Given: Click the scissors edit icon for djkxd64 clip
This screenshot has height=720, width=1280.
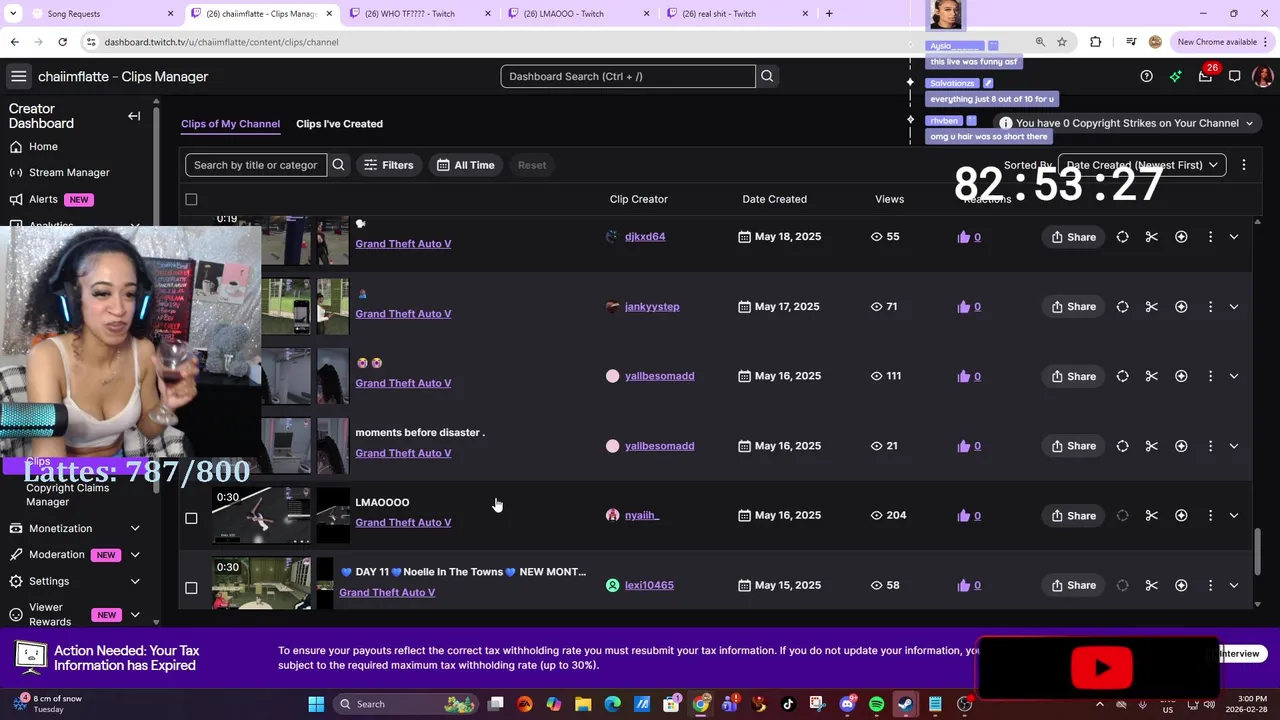Looking at the screenshot, I should tap(1151, 237).
